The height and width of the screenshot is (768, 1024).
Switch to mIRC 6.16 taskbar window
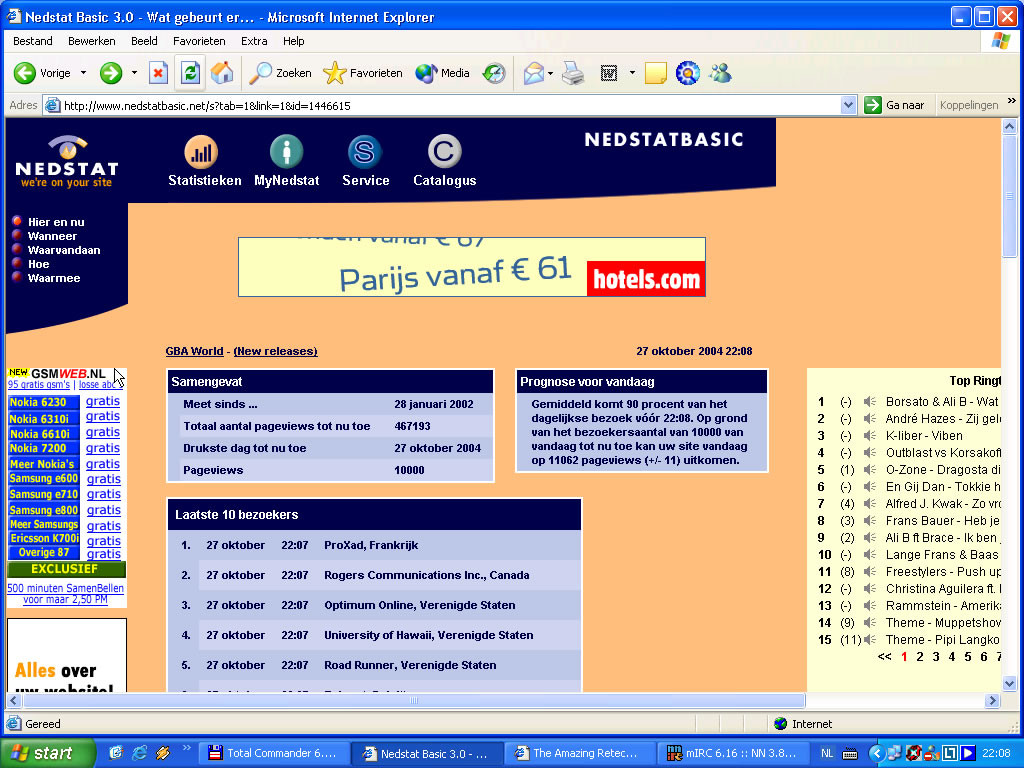click(x=733, y=753)
